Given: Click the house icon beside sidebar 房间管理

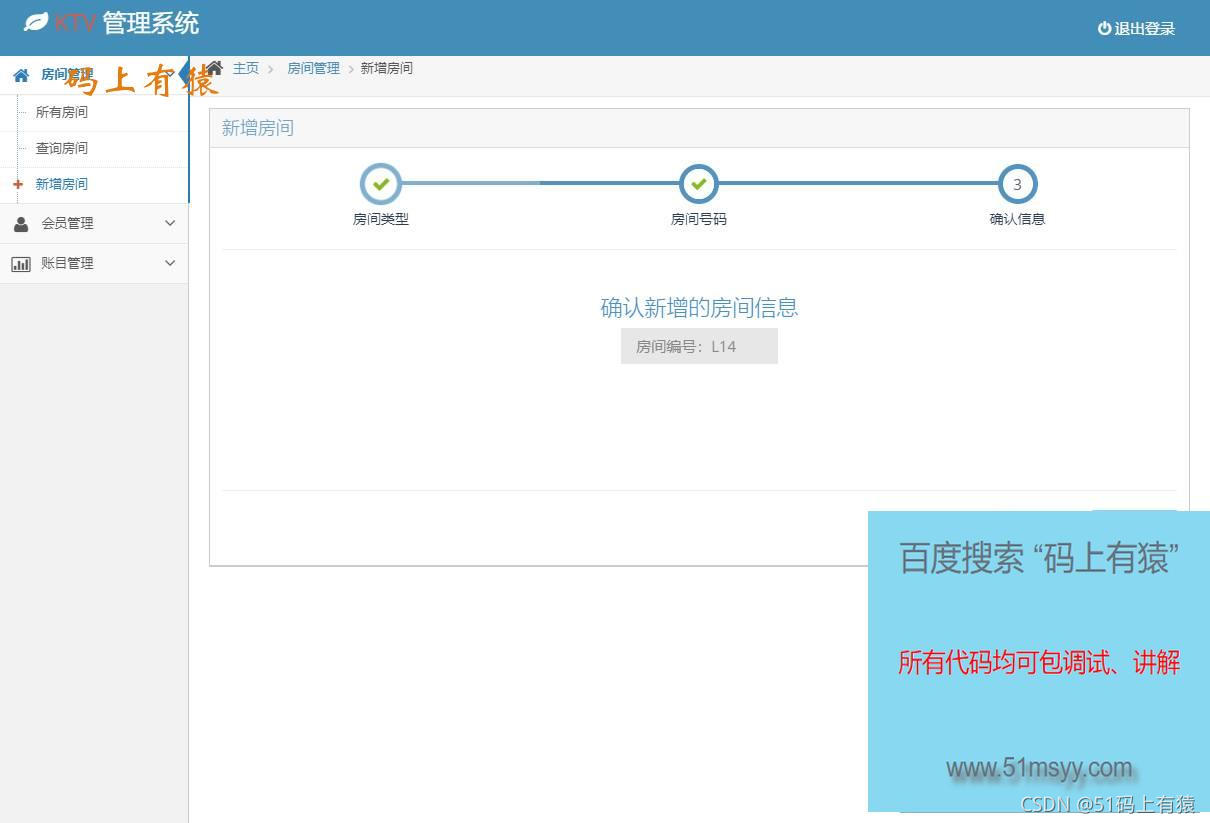Looking at the screenshot, I should point(21,75).
